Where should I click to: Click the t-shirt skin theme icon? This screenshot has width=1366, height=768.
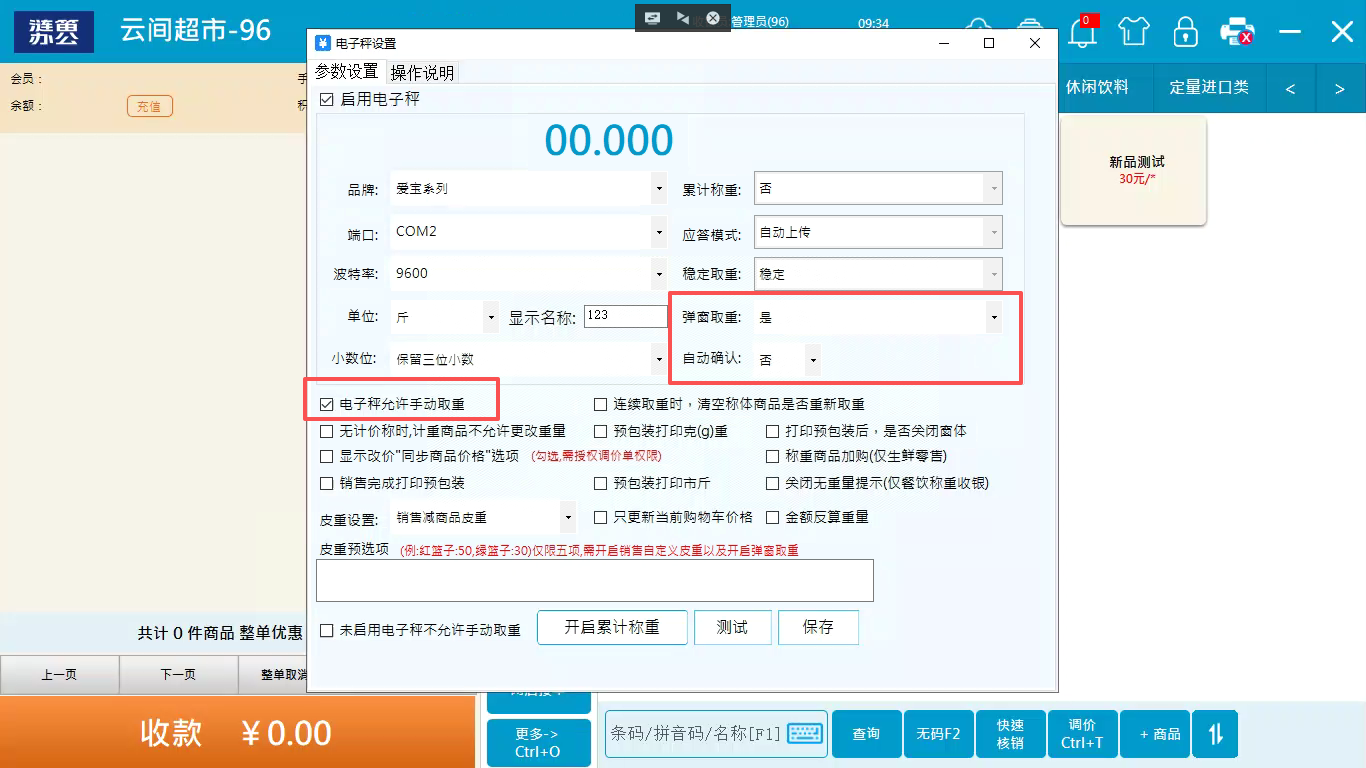(x=1134, y=31)
